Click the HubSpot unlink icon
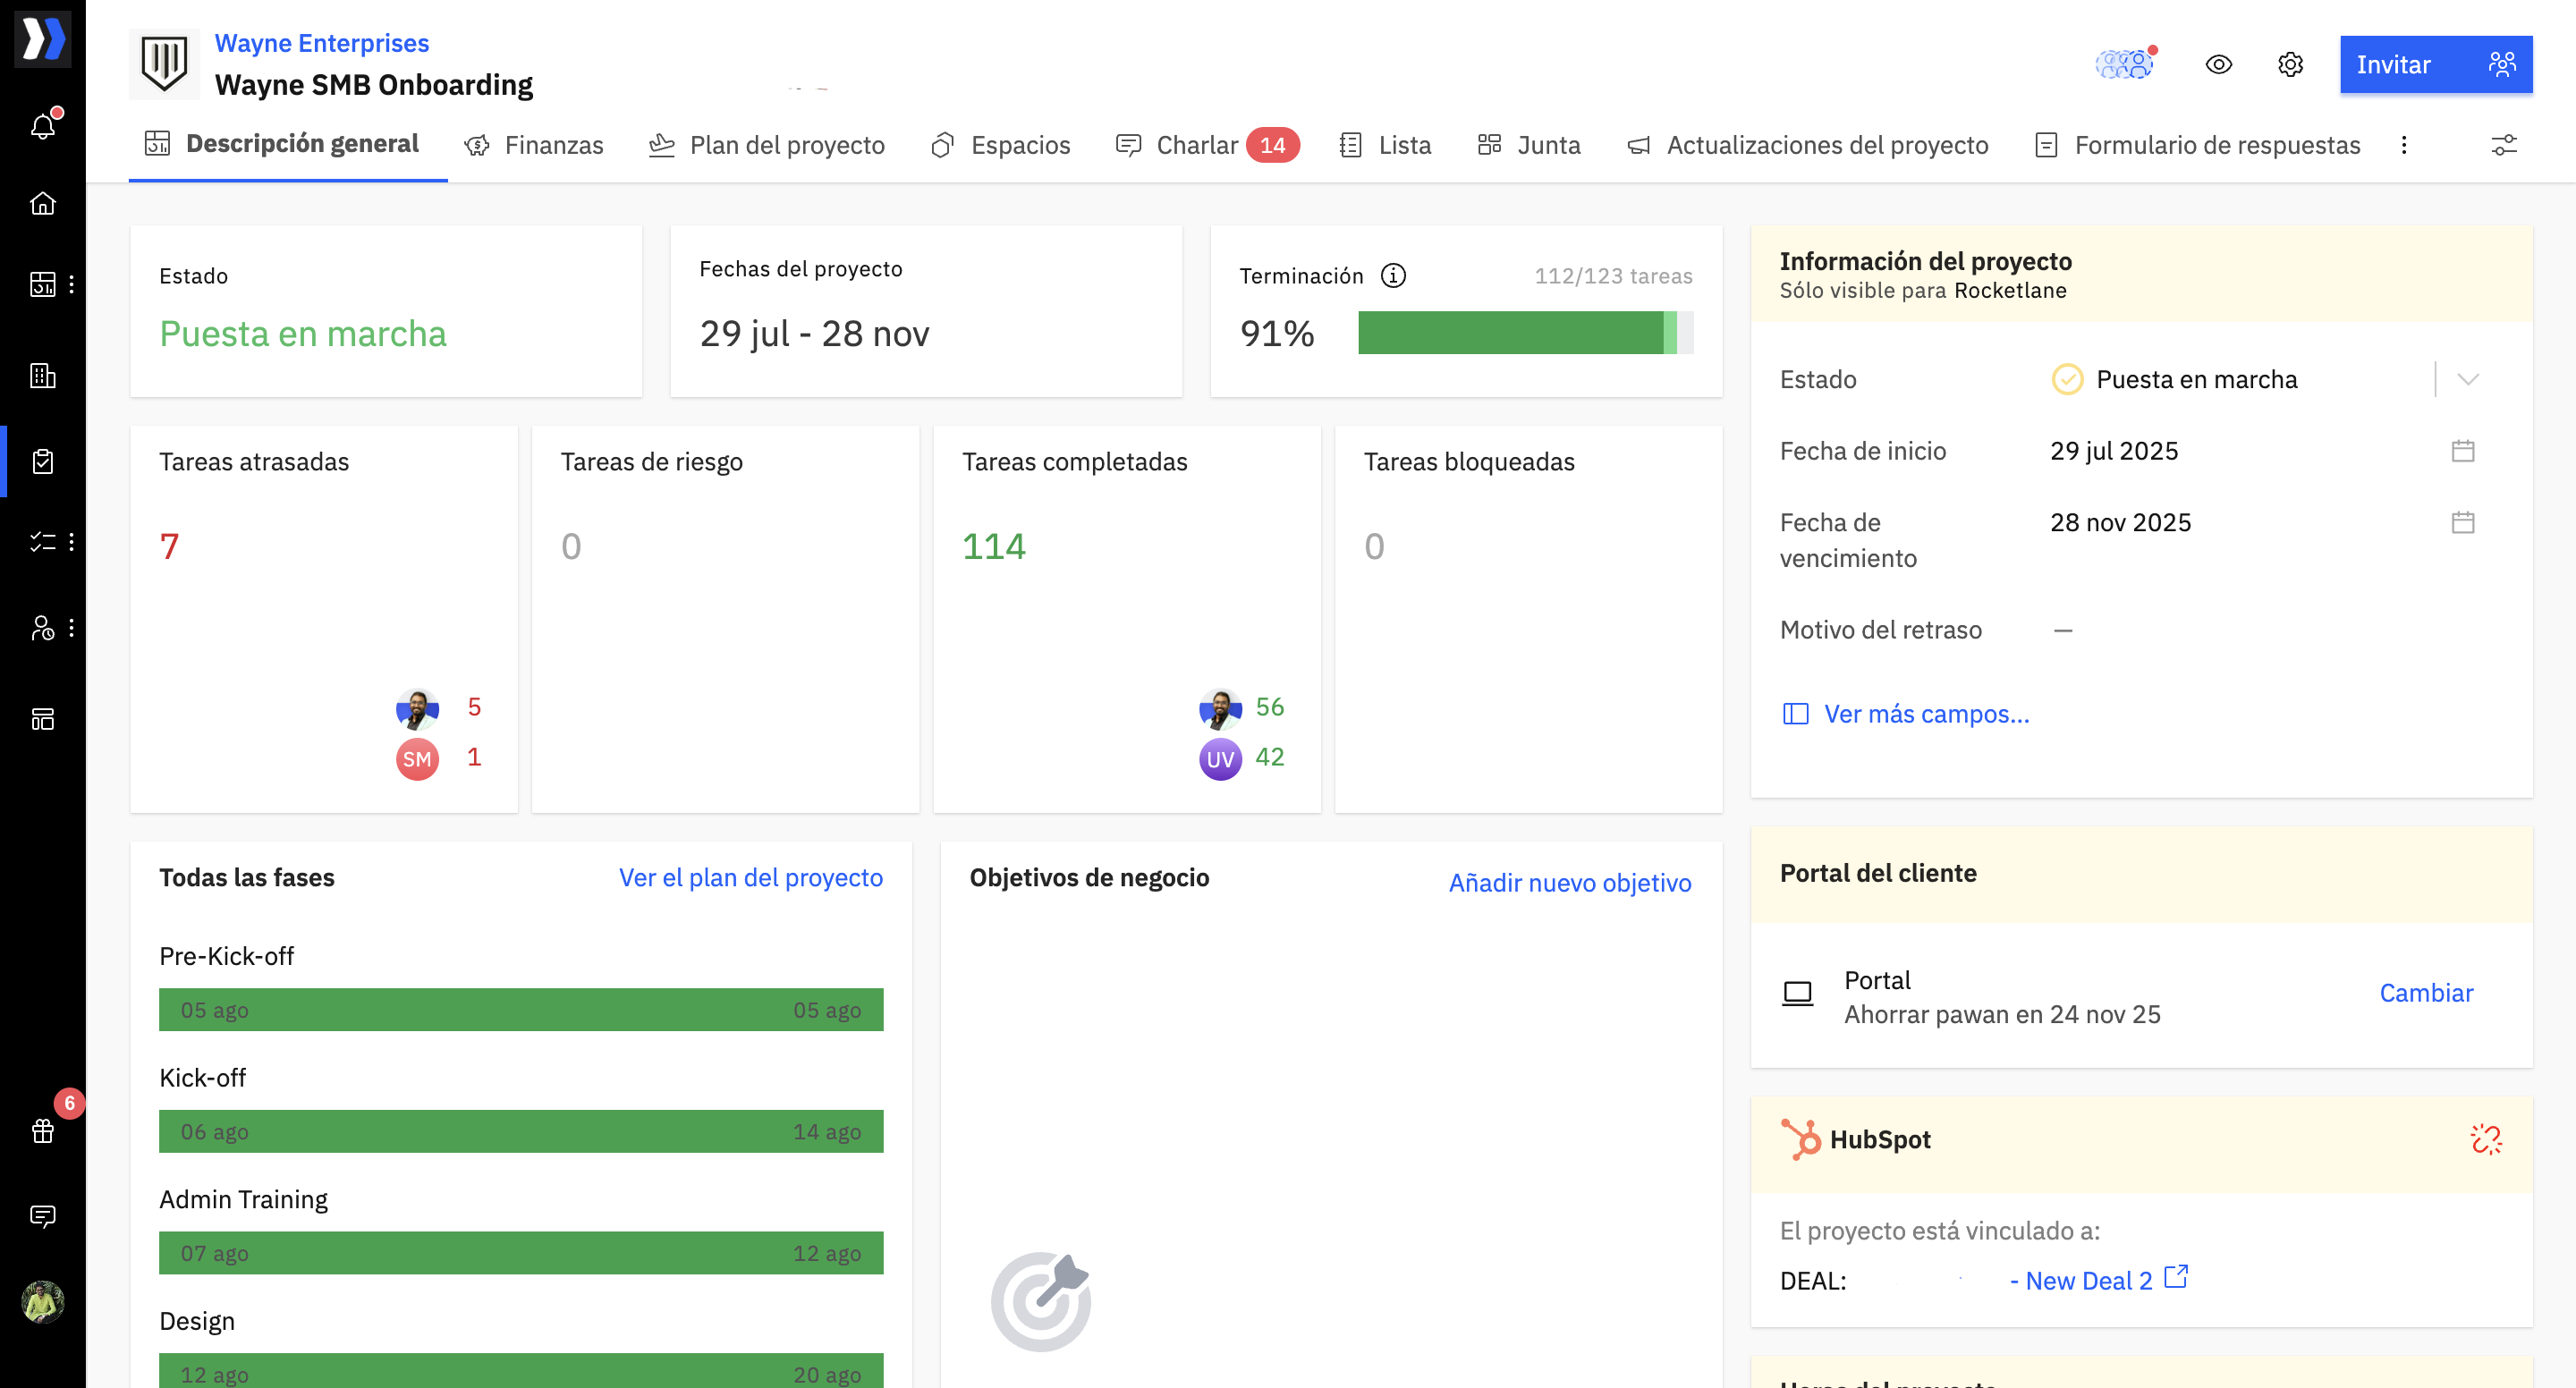2576x1388 pixels. 2485,1139
